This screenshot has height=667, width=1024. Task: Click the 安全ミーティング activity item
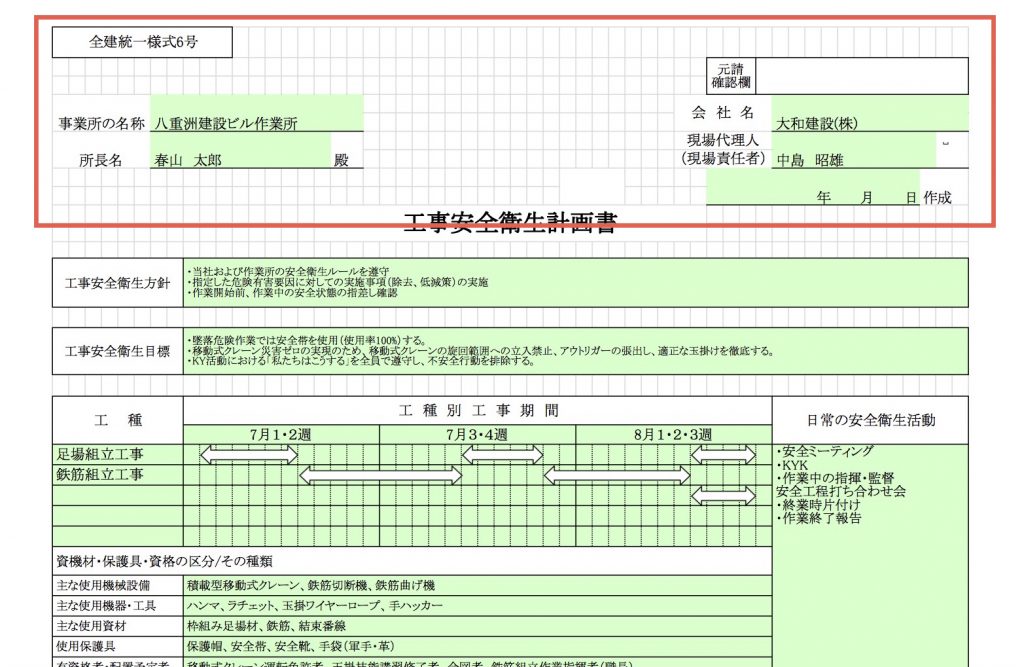(x=825, y=451)
